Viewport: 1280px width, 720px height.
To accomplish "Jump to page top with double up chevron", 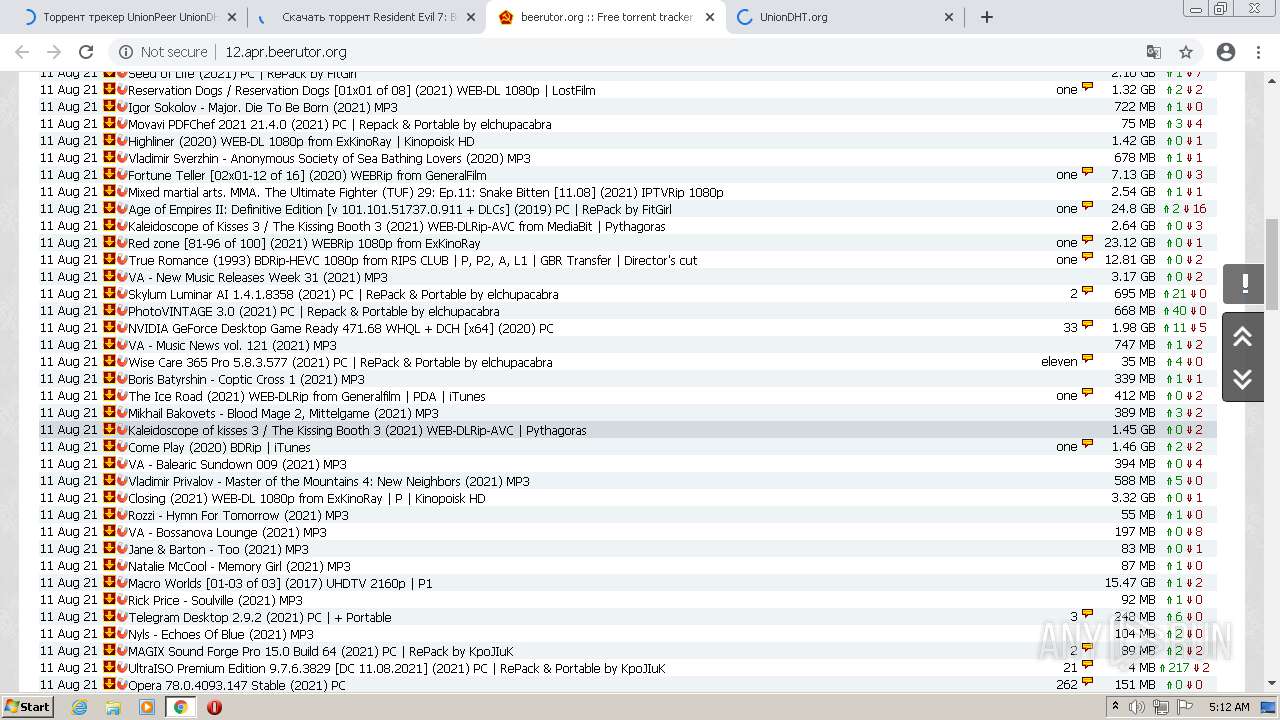I will tap(1243, 337).
